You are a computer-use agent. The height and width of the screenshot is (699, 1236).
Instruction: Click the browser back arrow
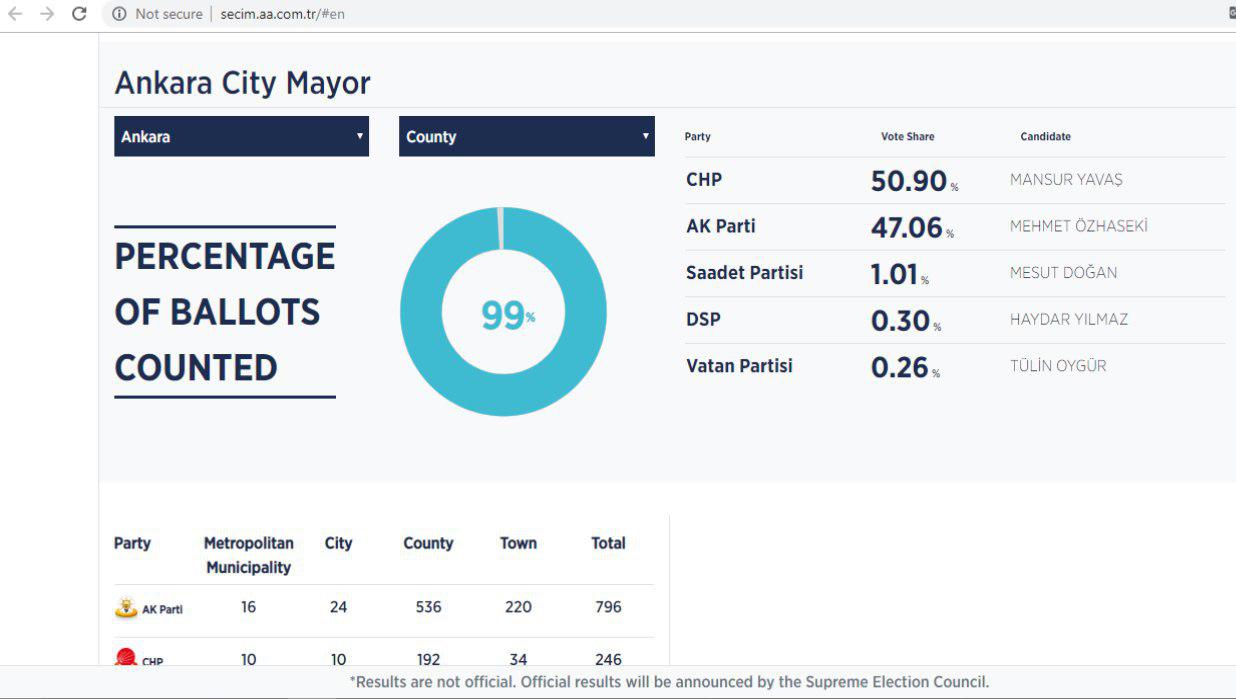[x=15, y=14]
